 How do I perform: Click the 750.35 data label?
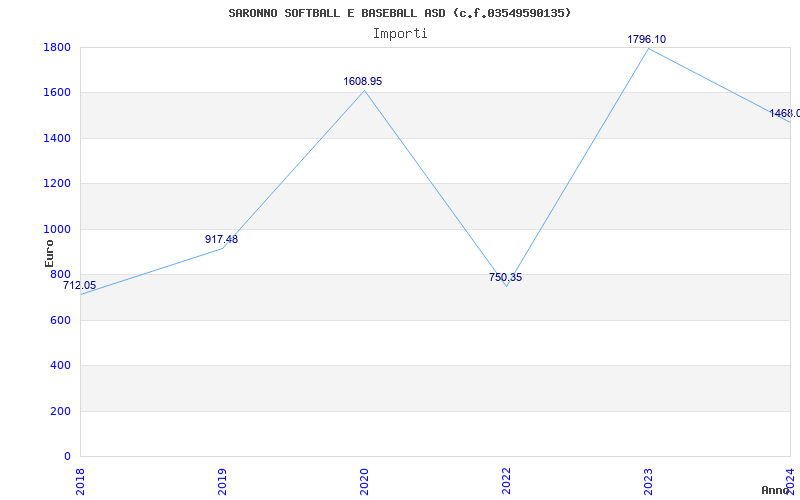(x=505, y=278)
